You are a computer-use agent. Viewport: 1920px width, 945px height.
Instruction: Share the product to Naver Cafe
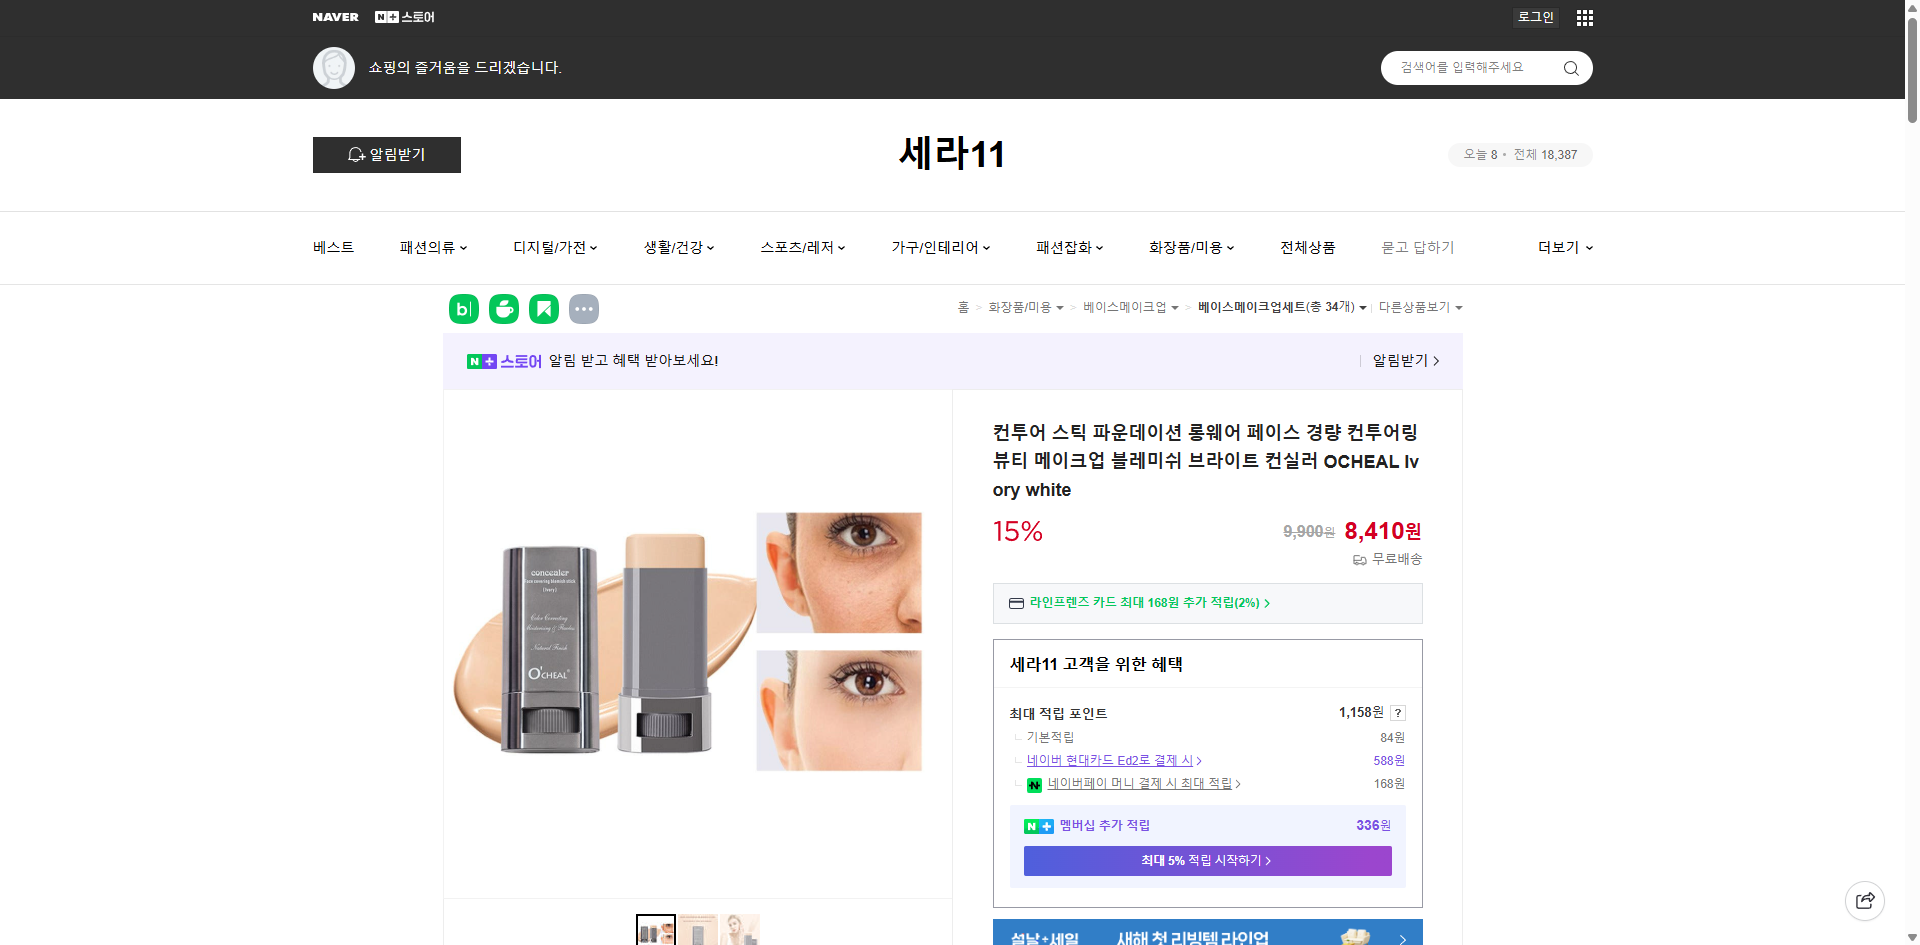pos(503,309)
